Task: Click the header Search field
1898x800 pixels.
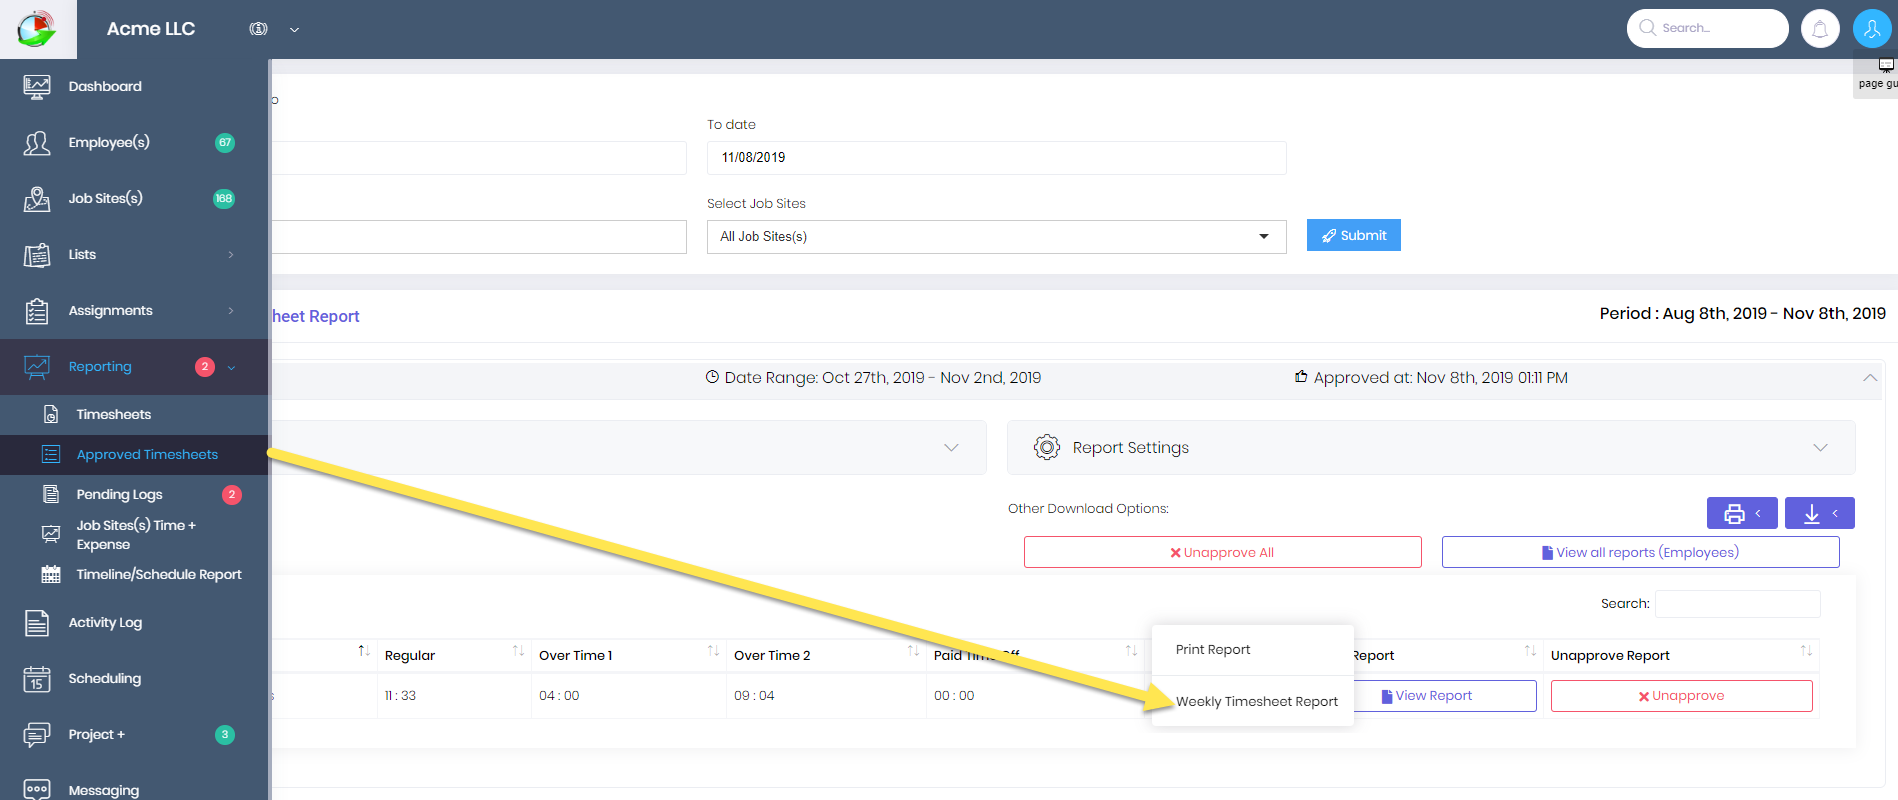Action: pos(1707,28)
